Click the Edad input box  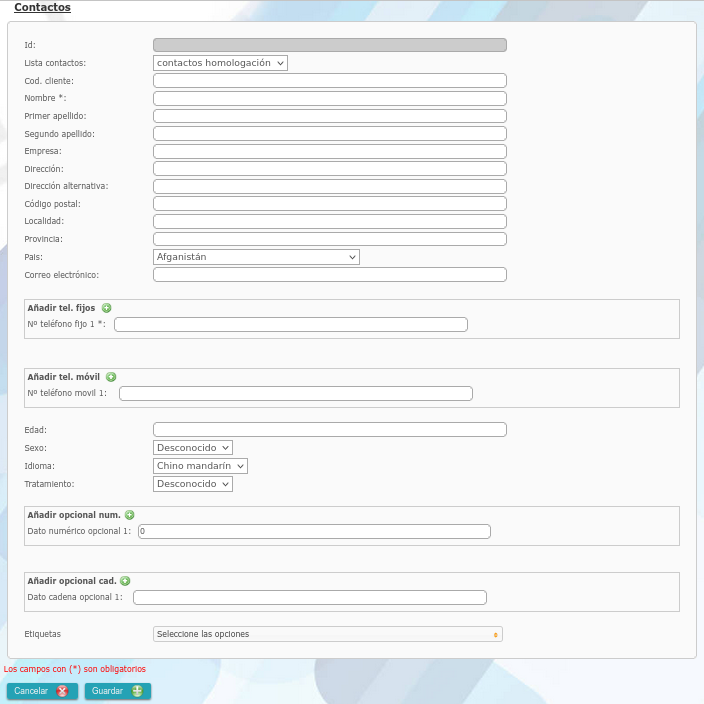click(x=329, y=430)
